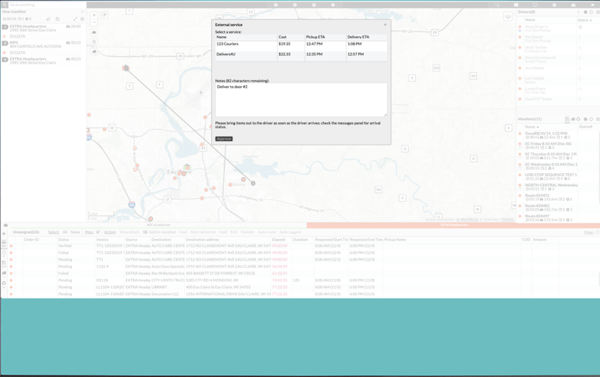This screenshot has width=600, height=377.
Task: Click the Approve button in External service dialog
Action: [x=224, y=139]
